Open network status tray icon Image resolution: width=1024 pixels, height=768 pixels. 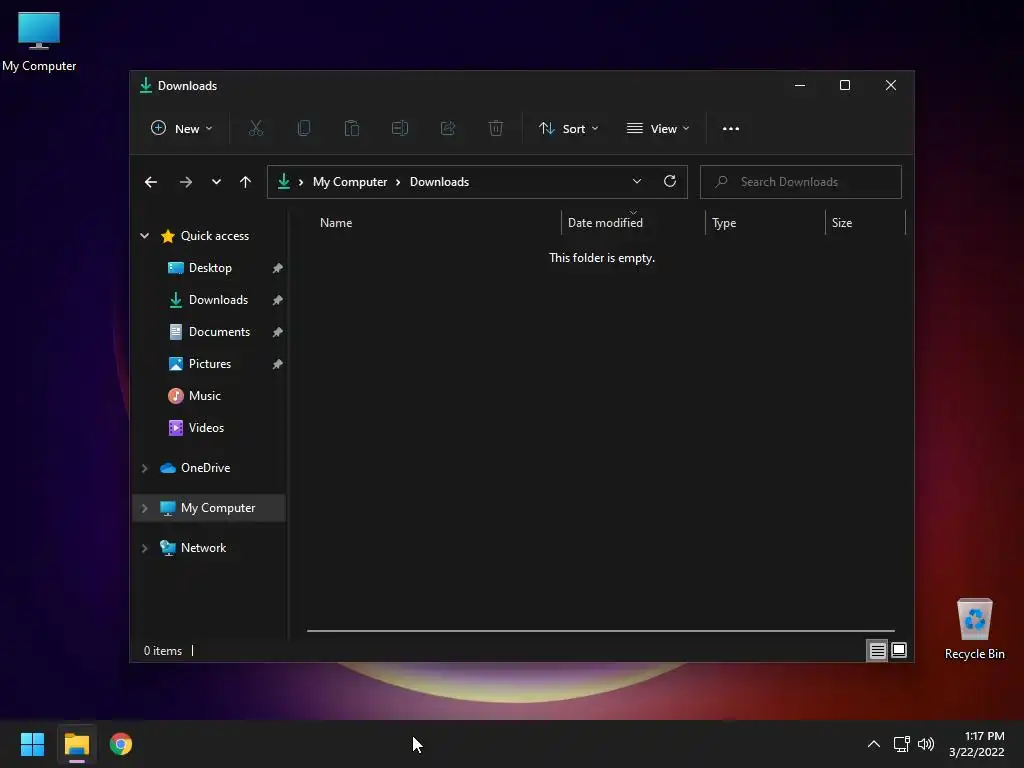coord(902,744)
